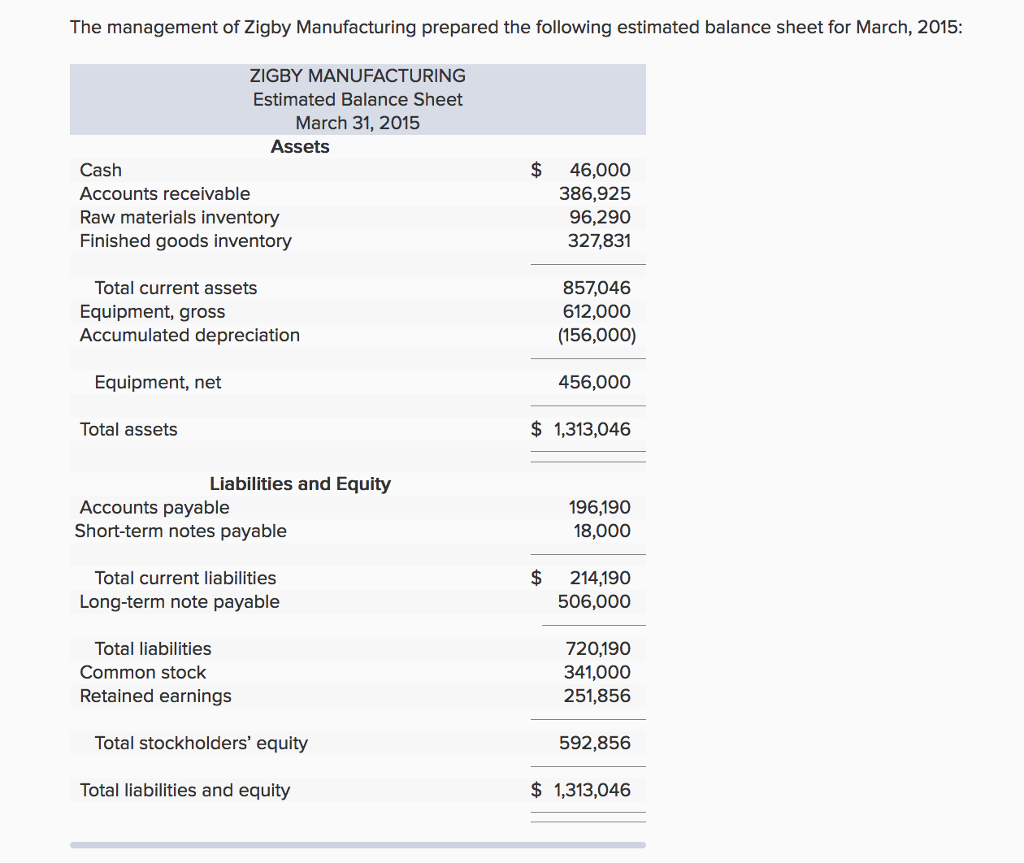
Task: Click the Cash amount 46,000
Action: 600,170
